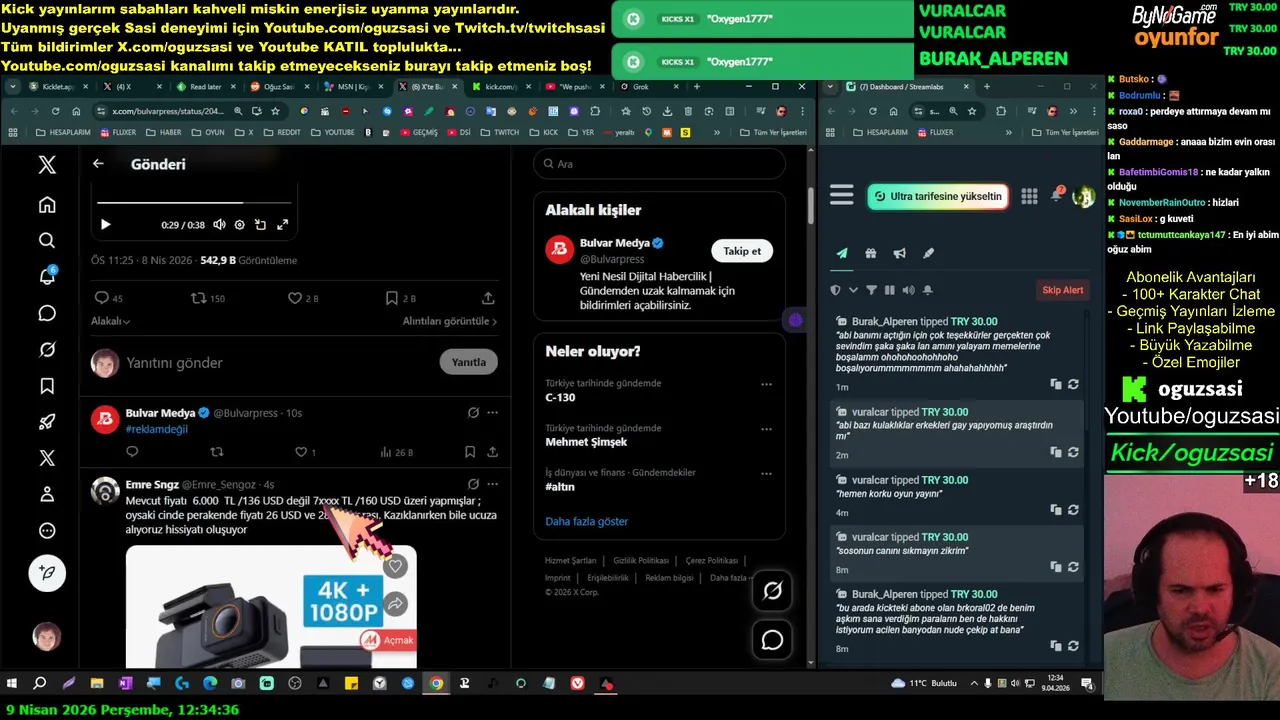The height and width of the screenshot is (720, 1280).
Task: Open more options for #altın trend
Action: [766, 473]
